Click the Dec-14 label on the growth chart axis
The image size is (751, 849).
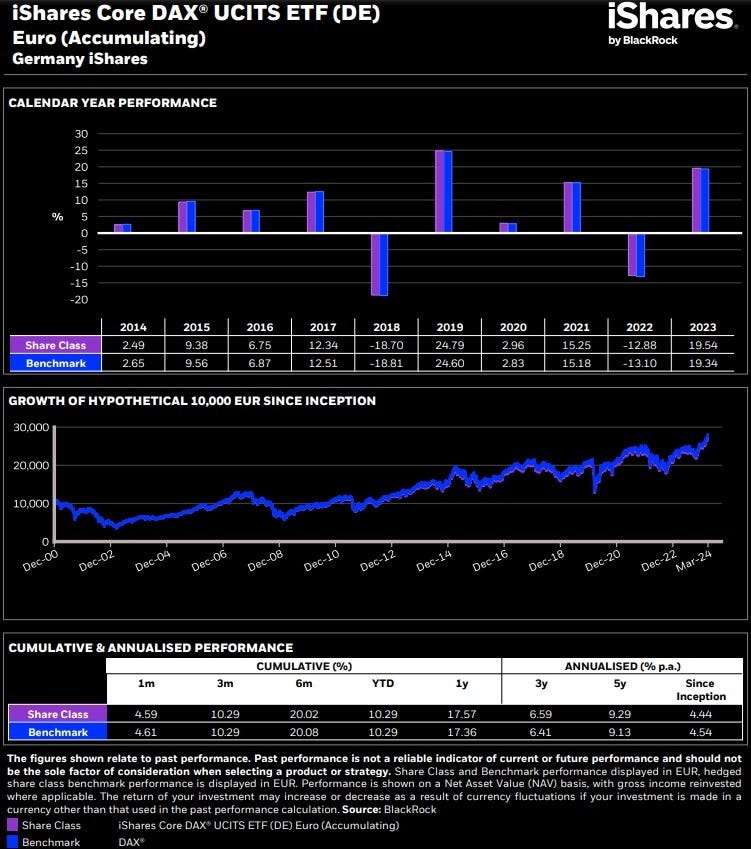pos(434,561)
